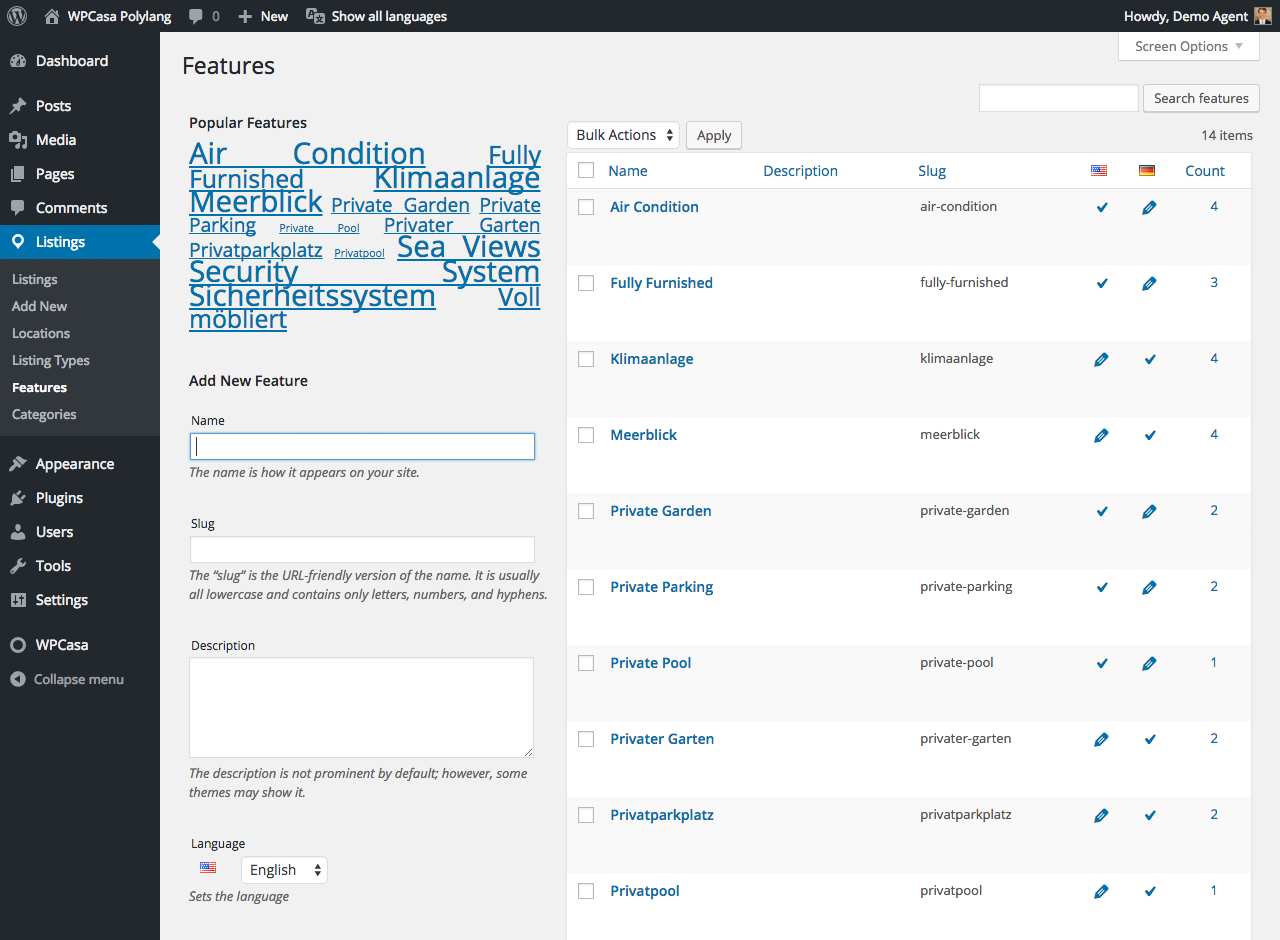Check the Fully Furnished row checkbox

pos(586,283)
